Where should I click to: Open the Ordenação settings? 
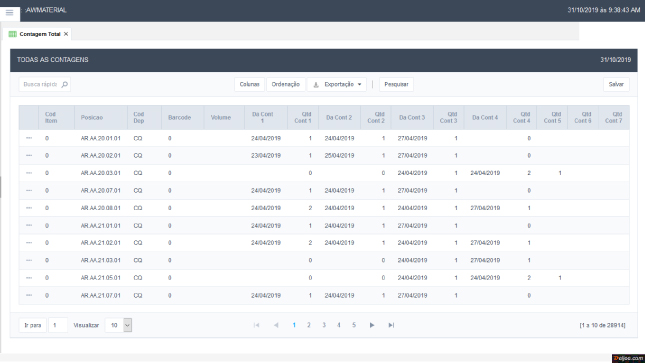pos(285,84)
